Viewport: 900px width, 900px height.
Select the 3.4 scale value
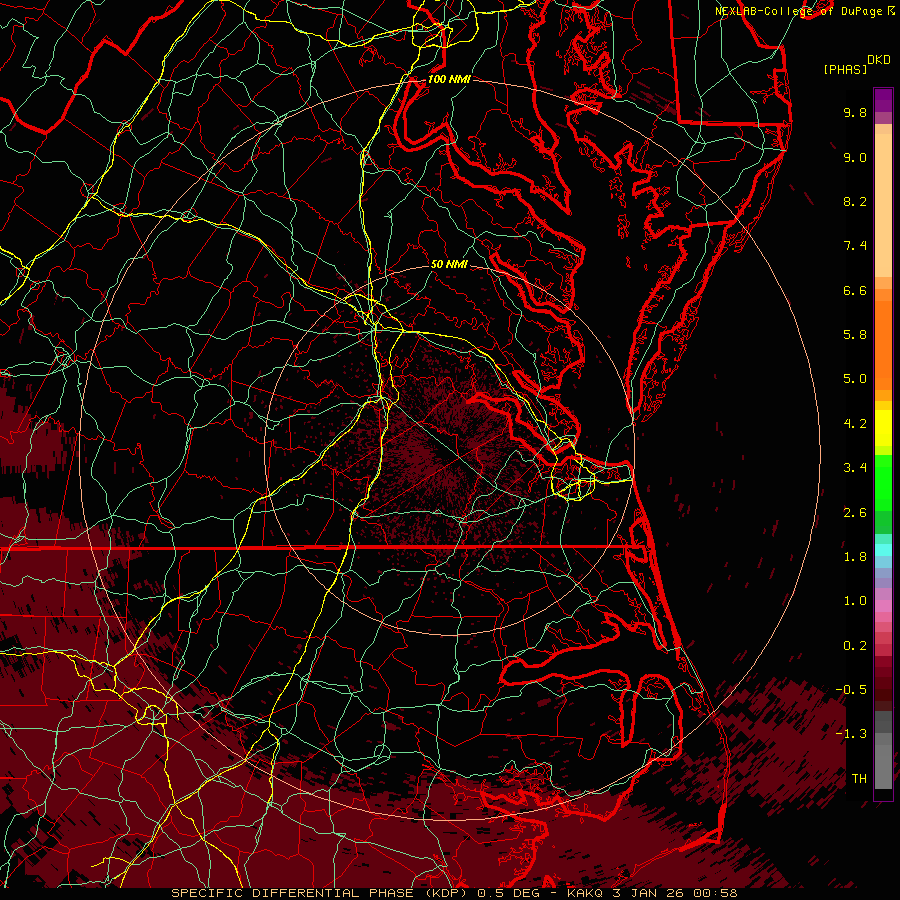point(855,468)
